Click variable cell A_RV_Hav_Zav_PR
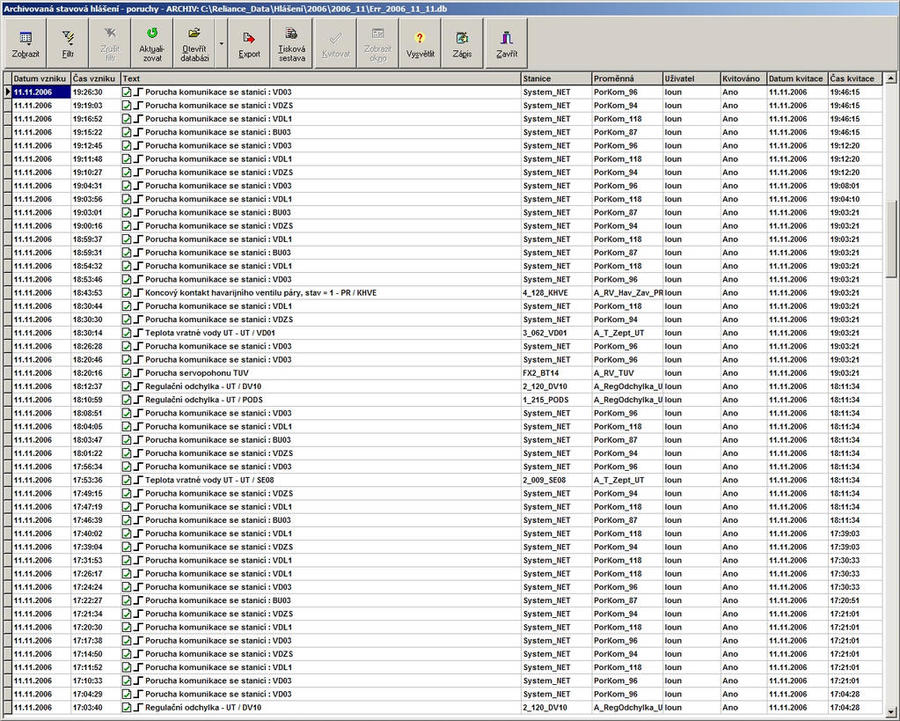Image resolution: width=900 pixels, height=721 pixels. pos(627,293)
